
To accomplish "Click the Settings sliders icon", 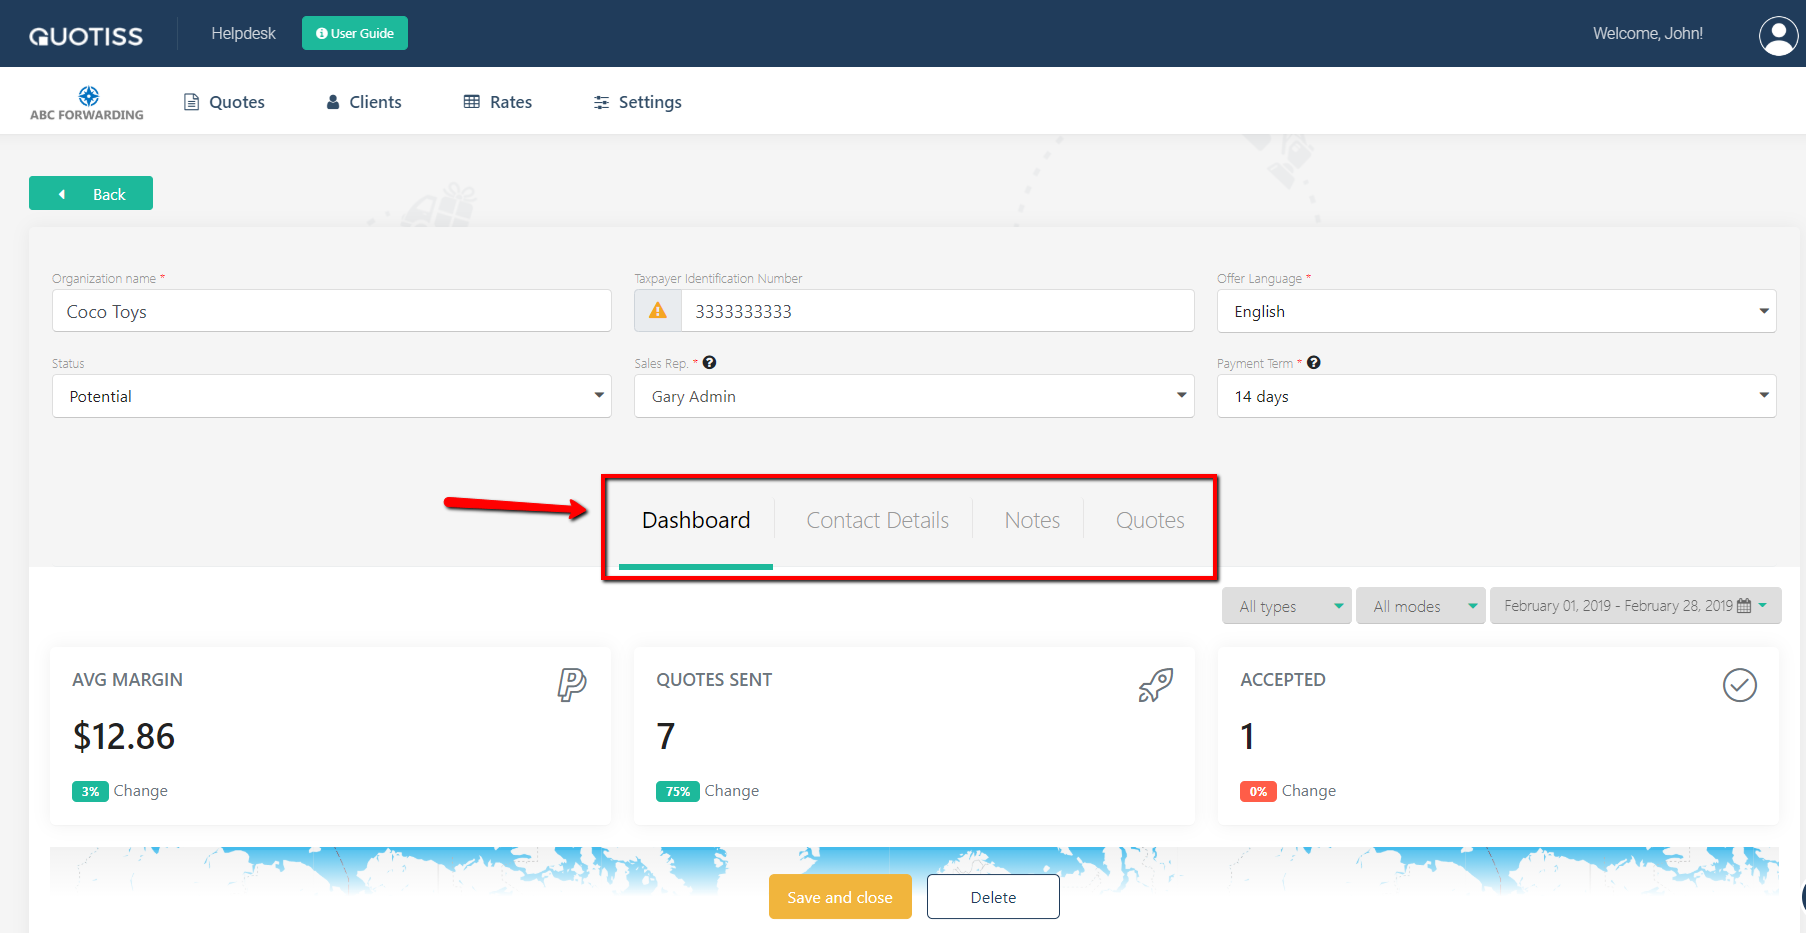I will (x=600, y=101).
